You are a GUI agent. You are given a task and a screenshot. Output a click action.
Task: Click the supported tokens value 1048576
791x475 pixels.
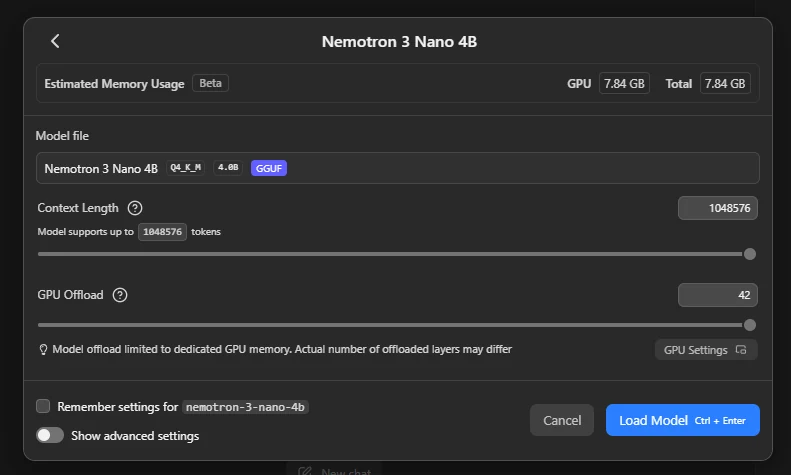point(162,232)
